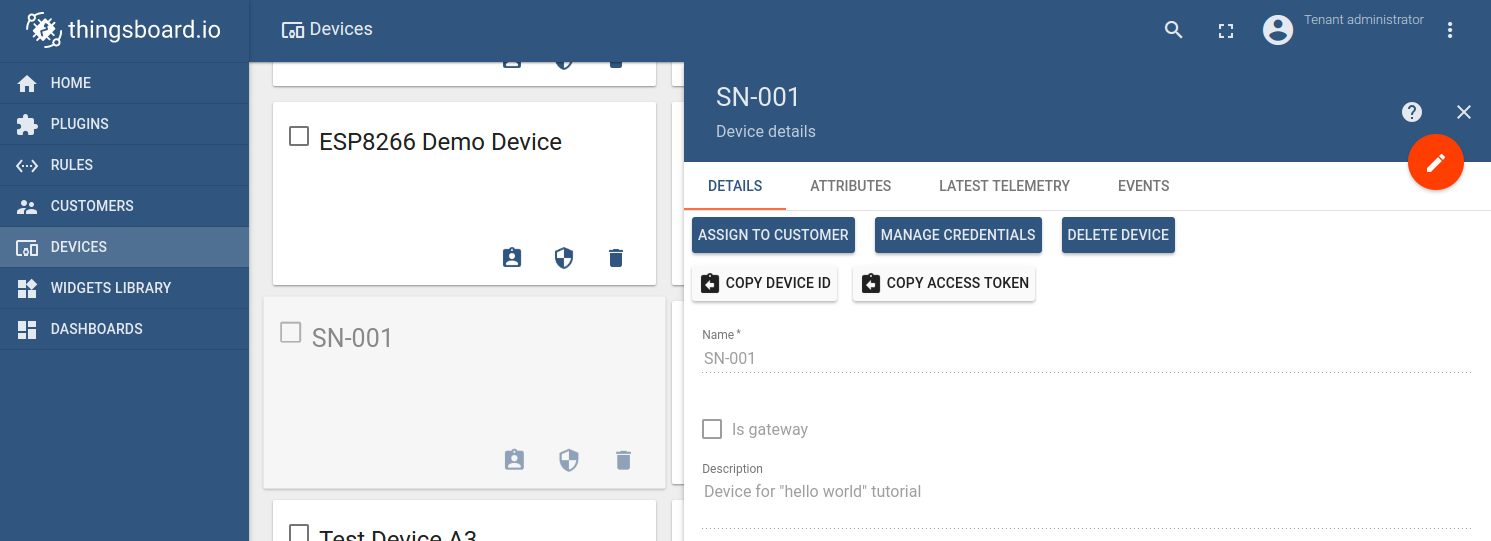Manage credentials shield icon on ESP8266 card

click(x=564, y=258)
